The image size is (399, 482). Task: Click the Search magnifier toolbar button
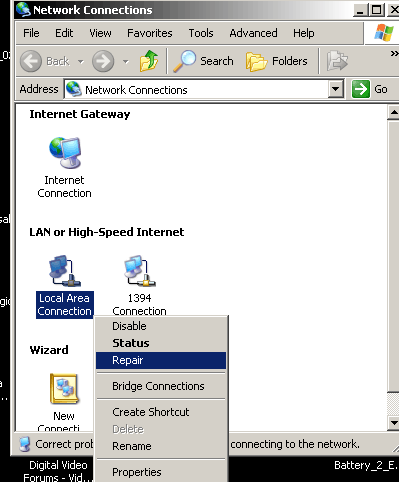point(203,61)
